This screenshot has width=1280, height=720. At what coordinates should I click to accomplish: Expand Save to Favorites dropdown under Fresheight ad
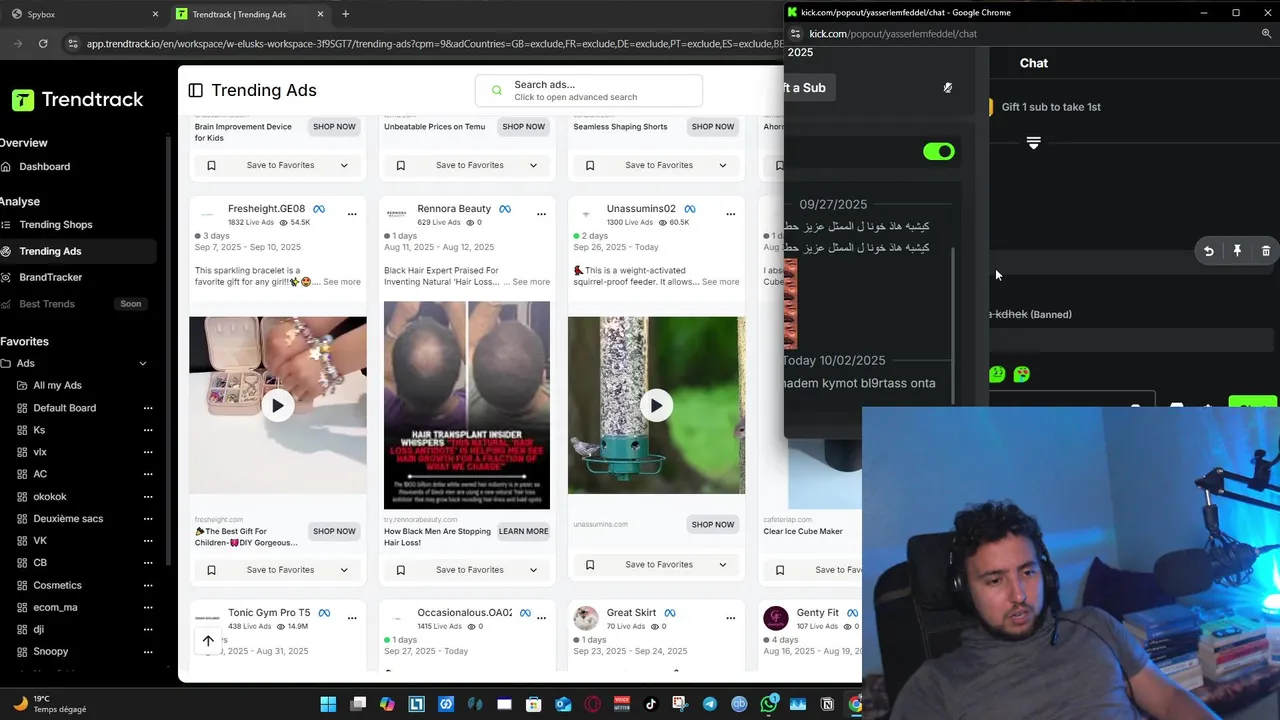coord(344,570)
